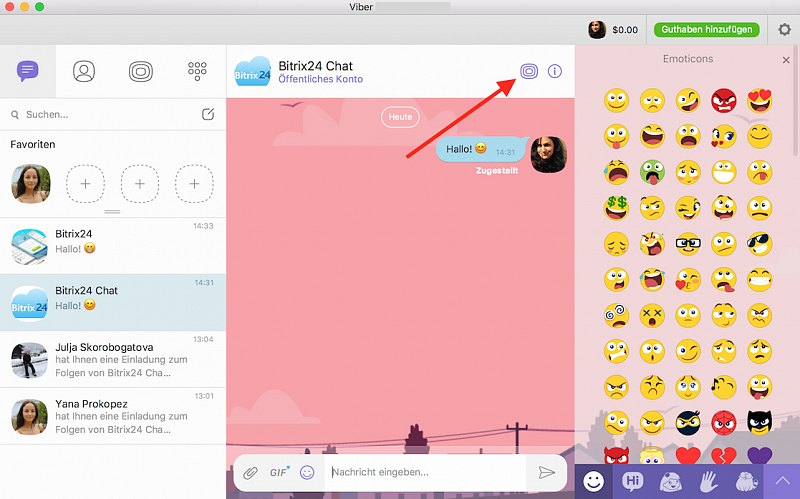Screen dimensions: 800x499
Task: Open the Public Accounts tab in sidebar
Action: click(141, 71)
